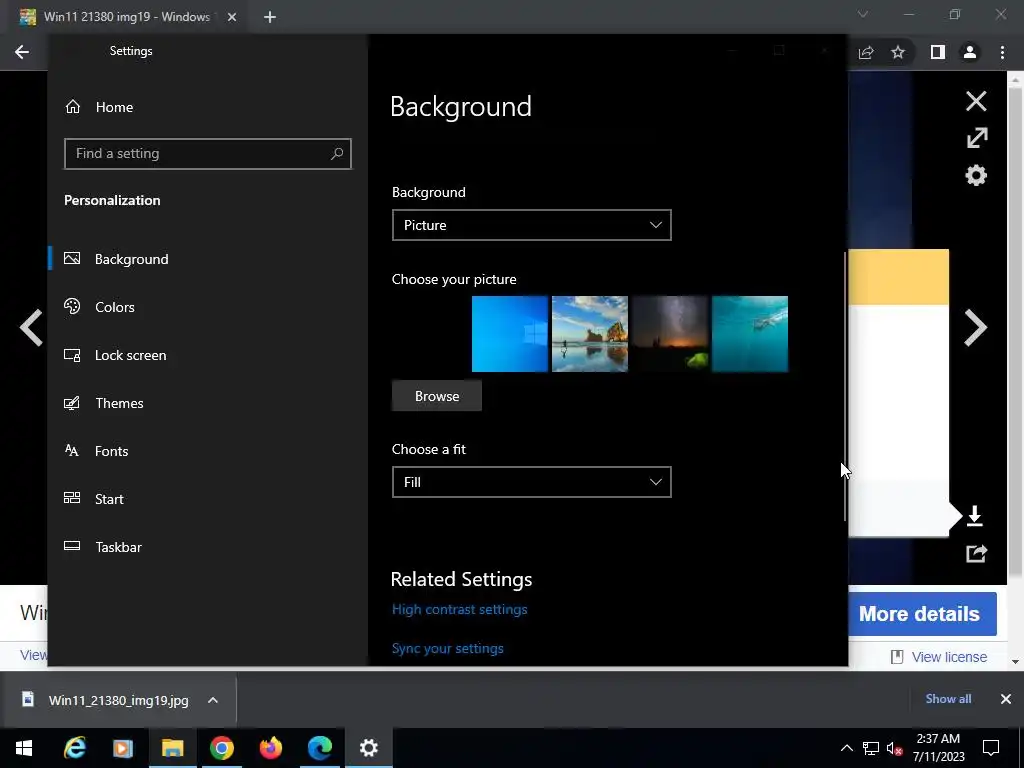1024x768 pixels.
Task: Open network status tray icon
Action: (x=871, y=748)
